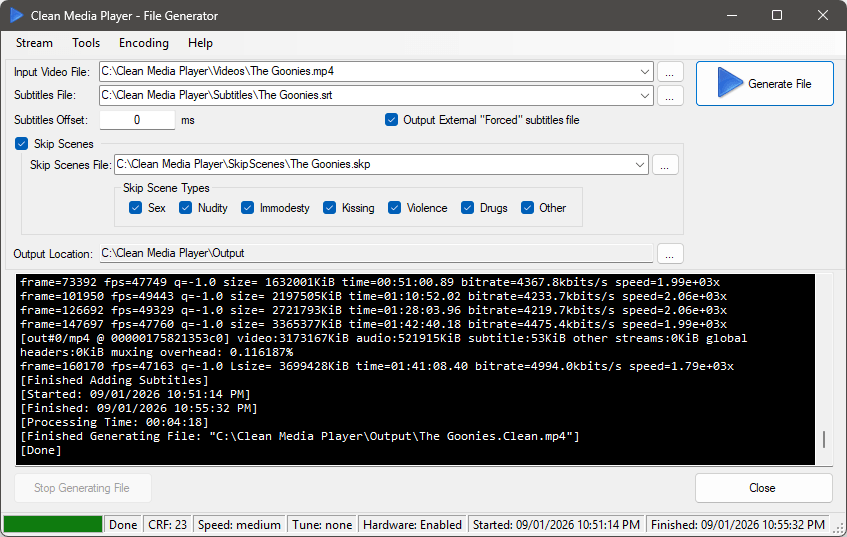The height and width of the screenshot is (537, 847).
Task: Click the green progress bar in status bar
Action: [x=52, y=525]
